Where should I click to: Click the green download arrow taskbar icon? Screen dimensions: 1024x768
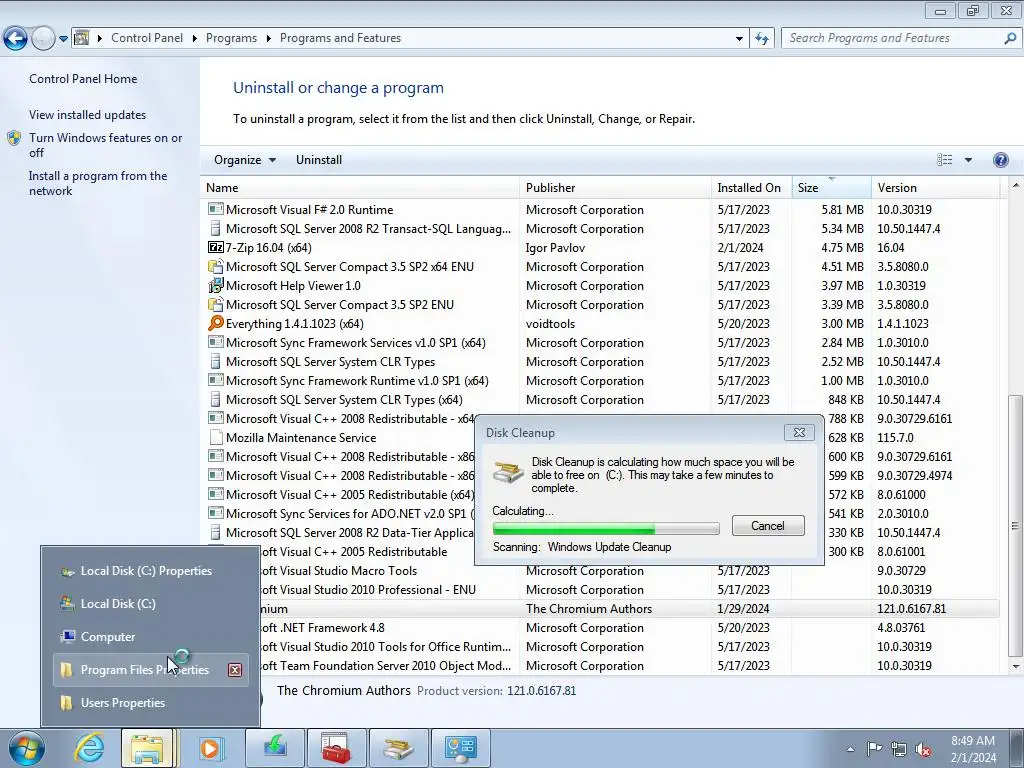pyautogui.click(x=274, y=748)
